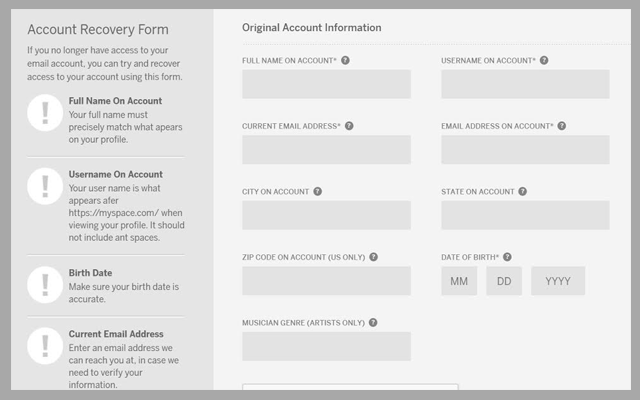
Task: Click exclamation icon beside Birth Date tip
Action: click(x=45, y=285)
